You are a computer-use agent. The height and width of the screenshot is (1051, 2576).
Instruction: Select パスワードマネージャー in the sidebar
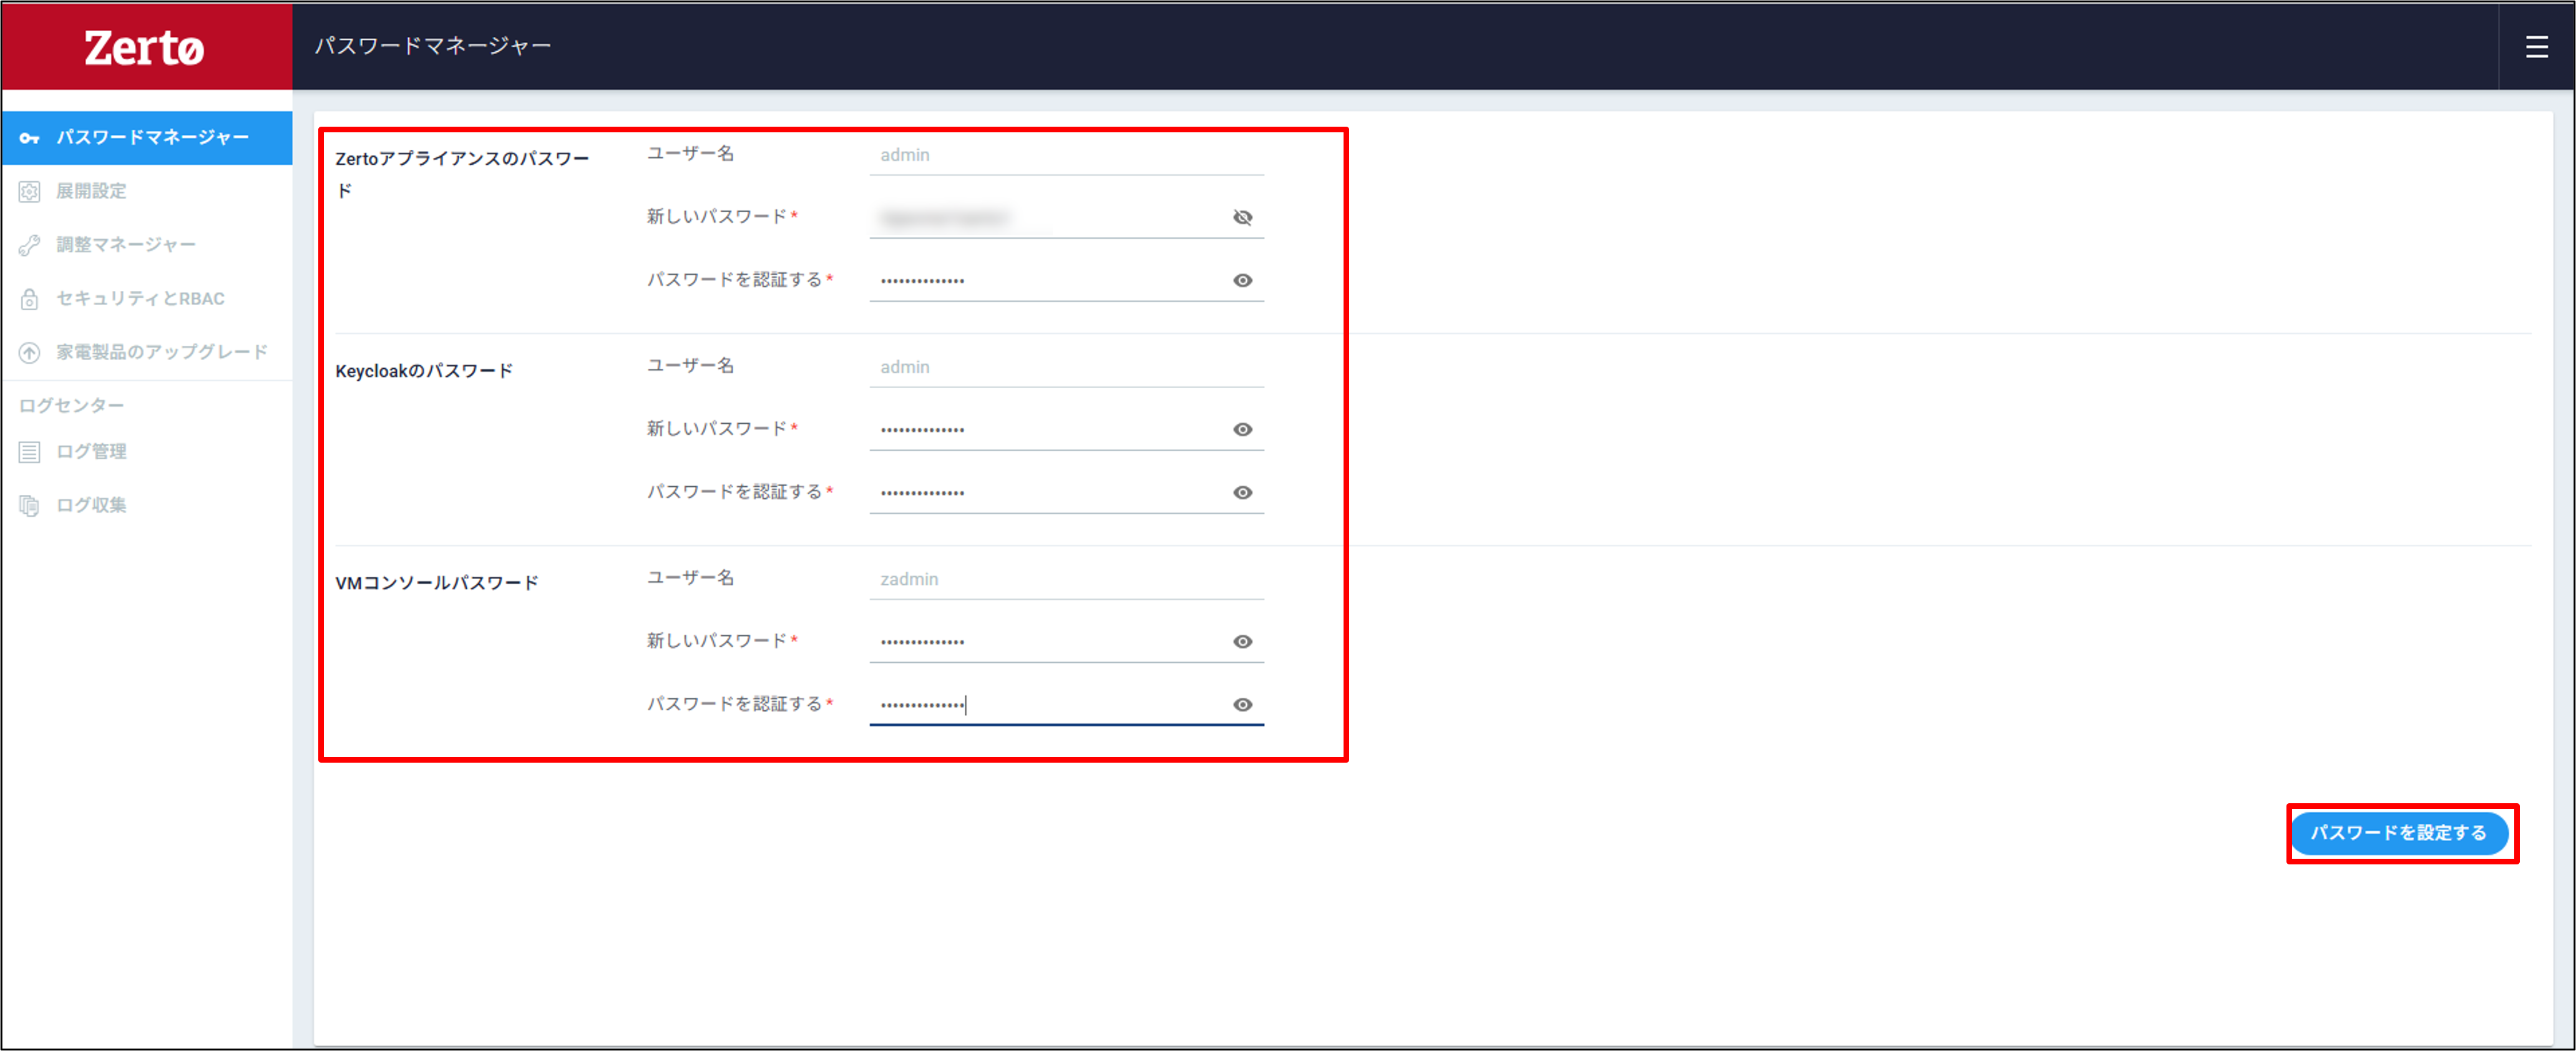[147, 137]
